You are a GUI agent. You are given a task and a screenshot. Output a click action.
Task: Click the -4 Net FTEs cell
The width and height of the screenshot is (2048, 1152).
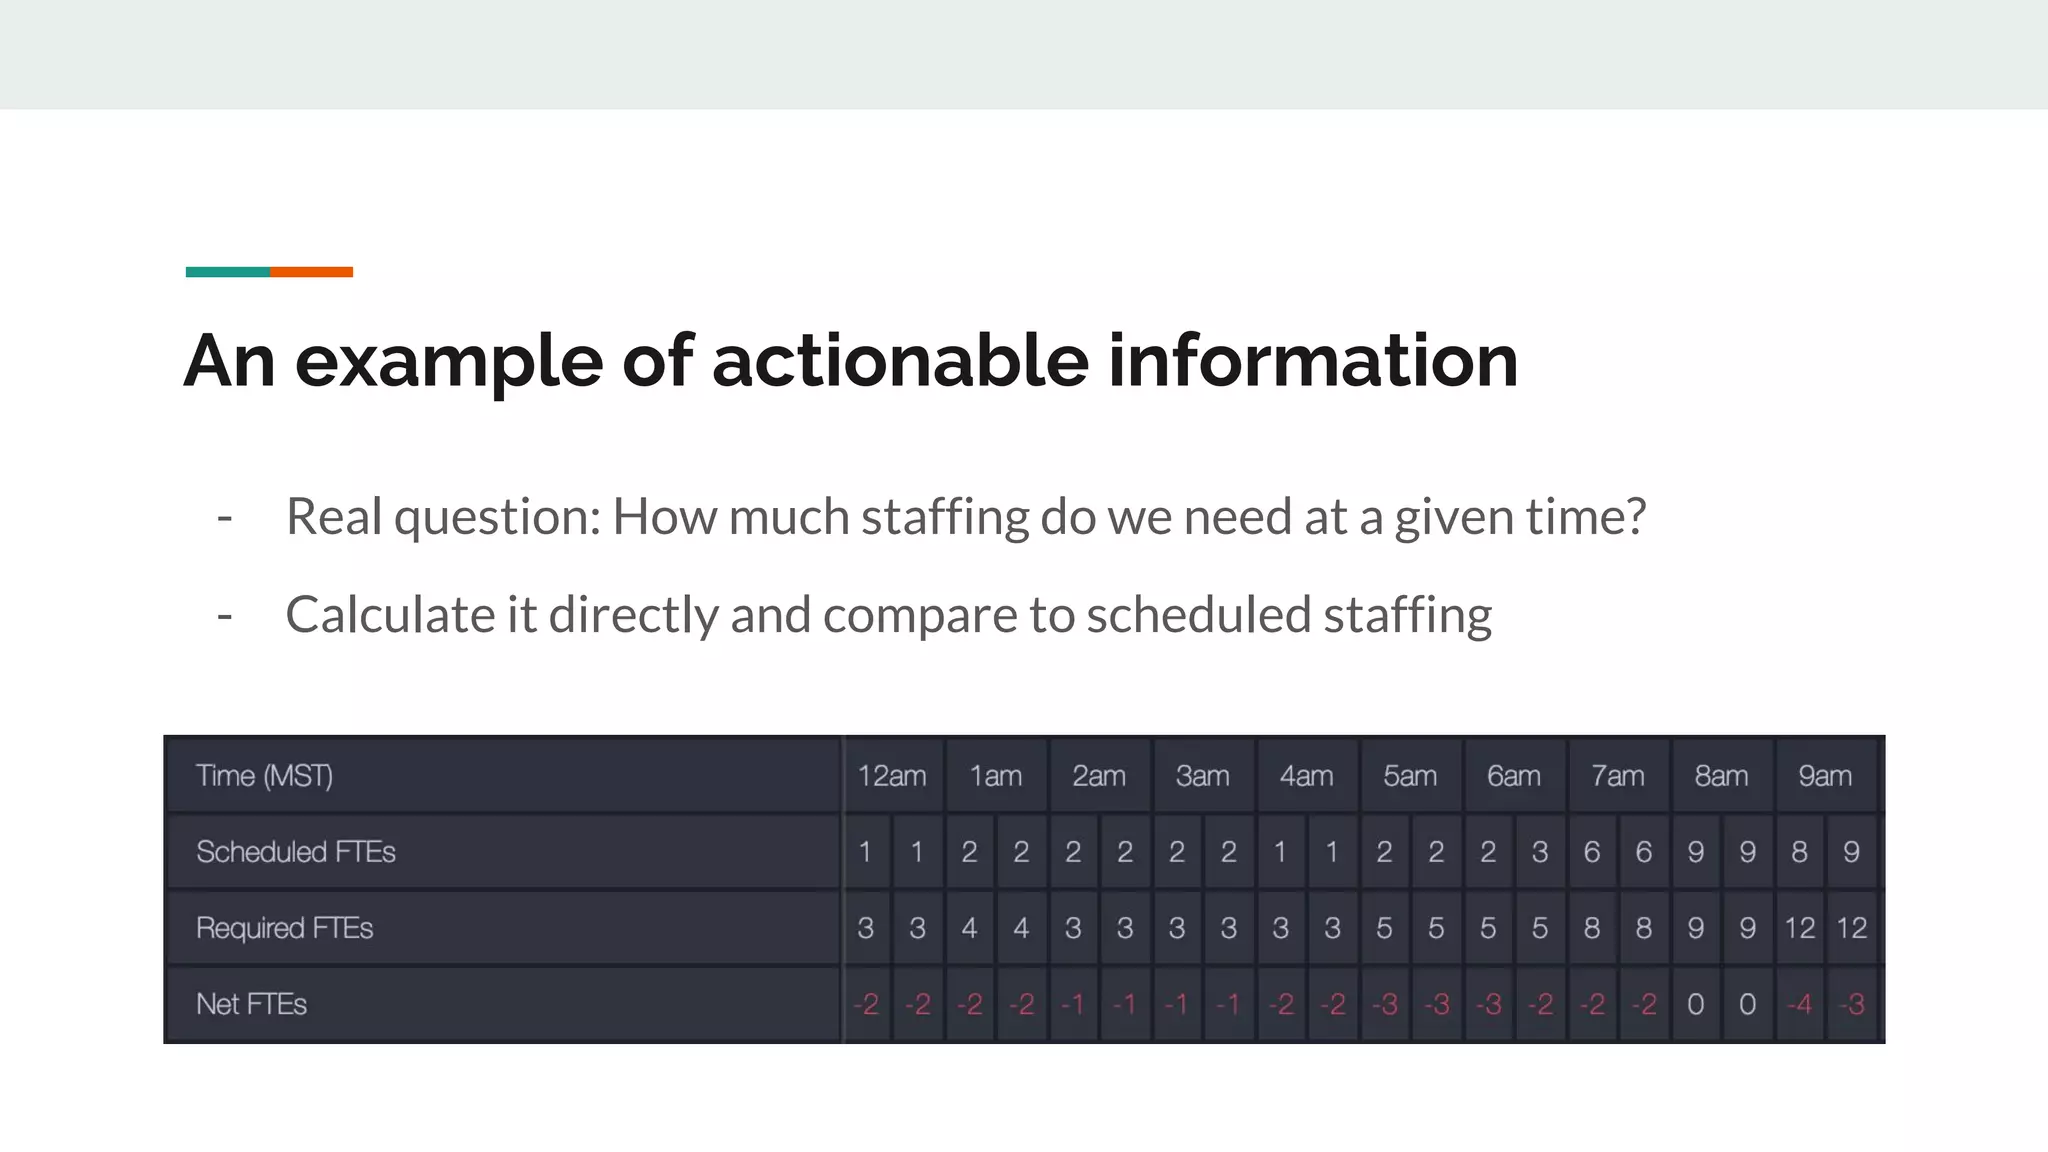[1799, 1004]
